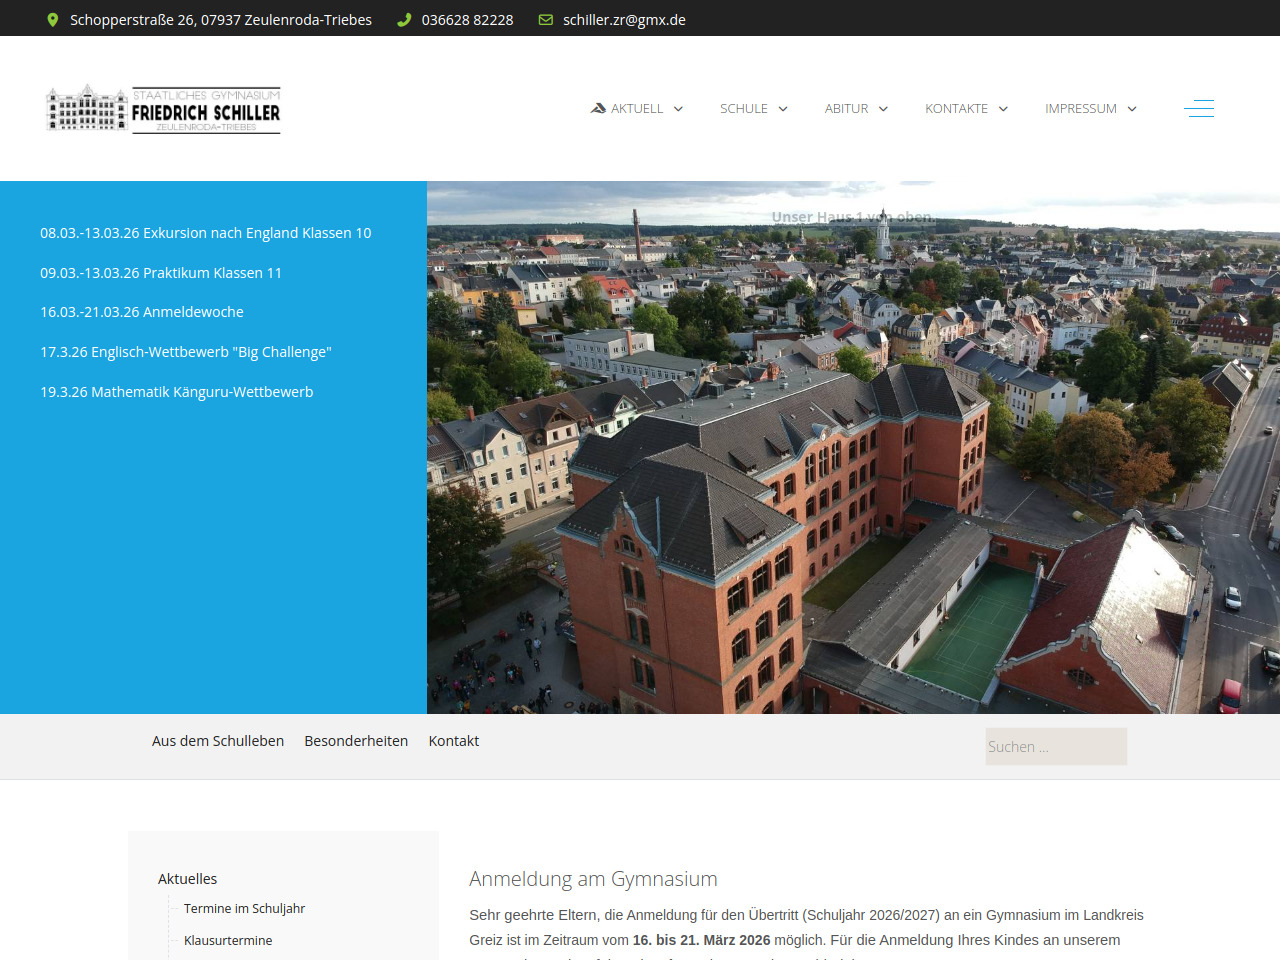Click the schiller.zr@gmx.de email link
Viewport: 1280px width, 960px height.
point(624,20)
